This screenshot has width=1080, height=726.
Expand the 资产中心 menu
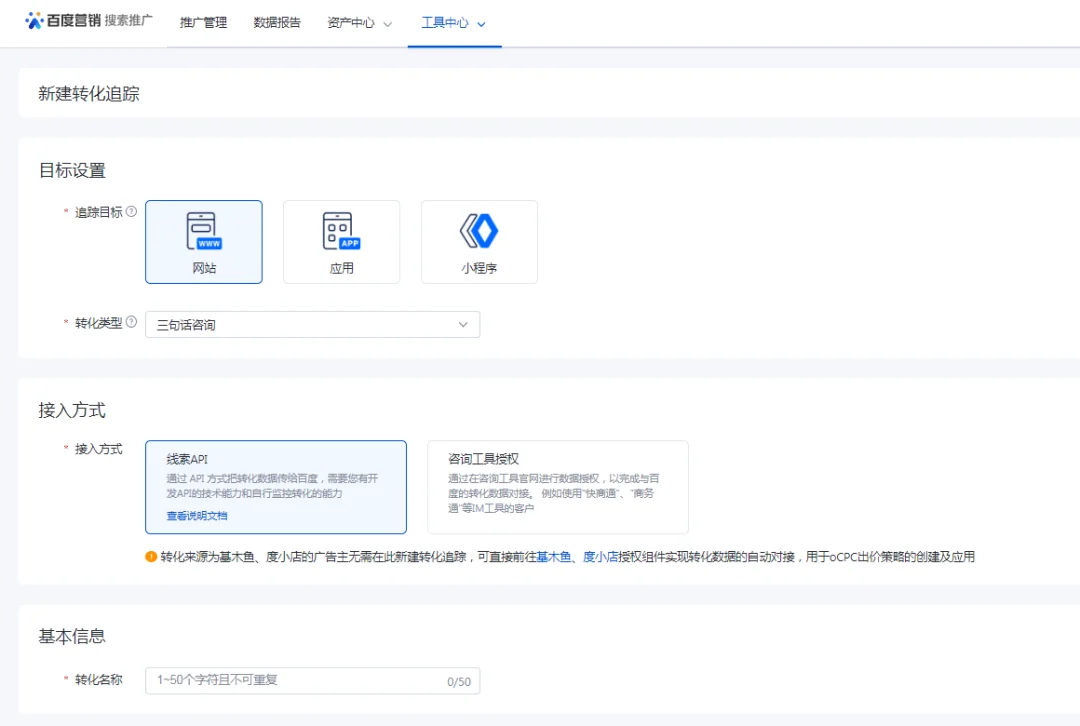[360, 23]
